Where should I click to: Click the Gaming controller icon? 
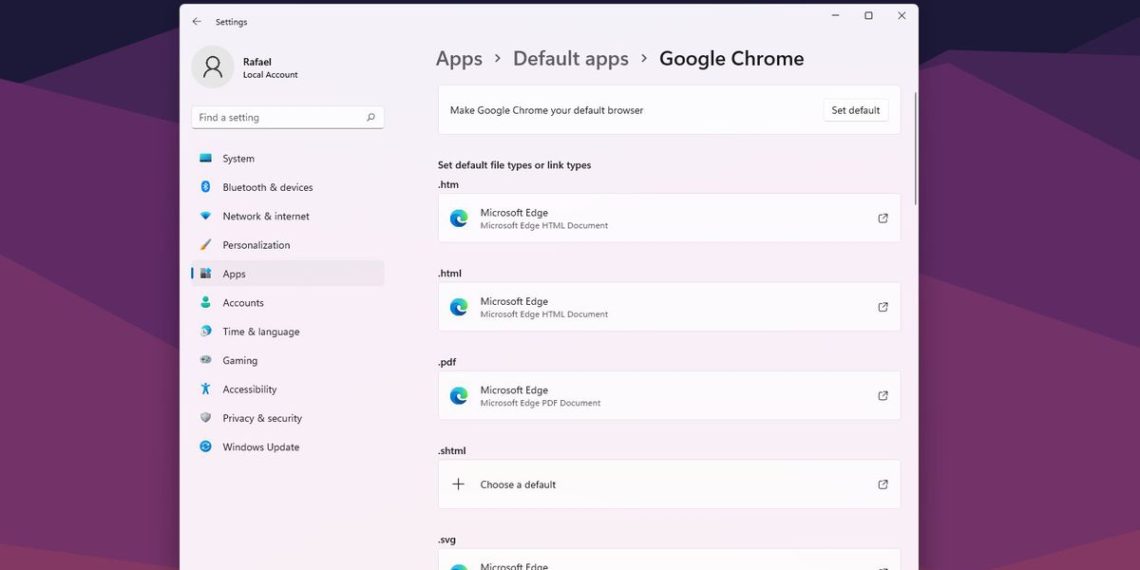(x=206, y=360)
